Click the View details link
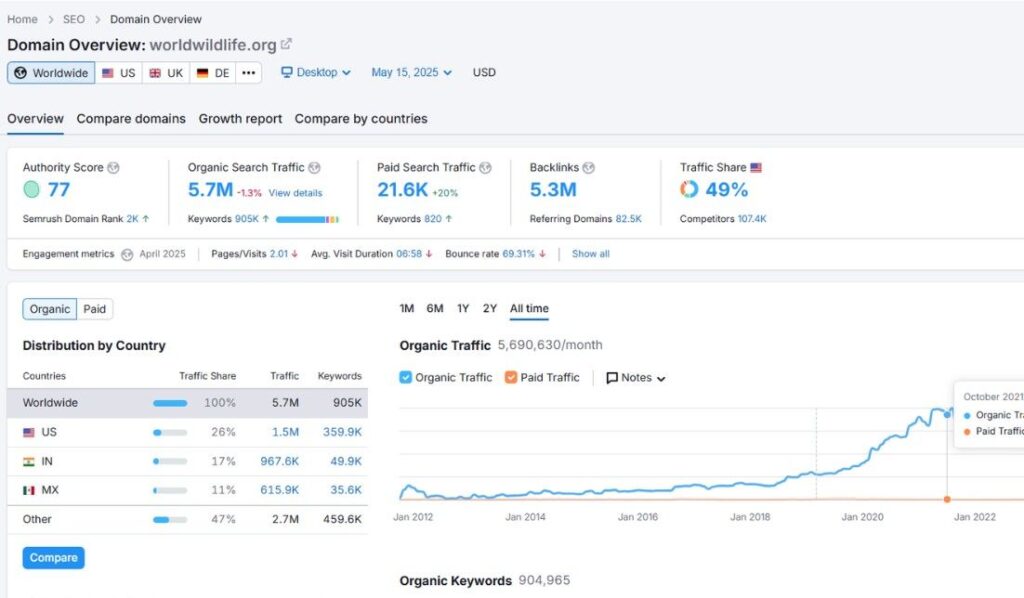 pyautogui.click(x=295, y=193)
